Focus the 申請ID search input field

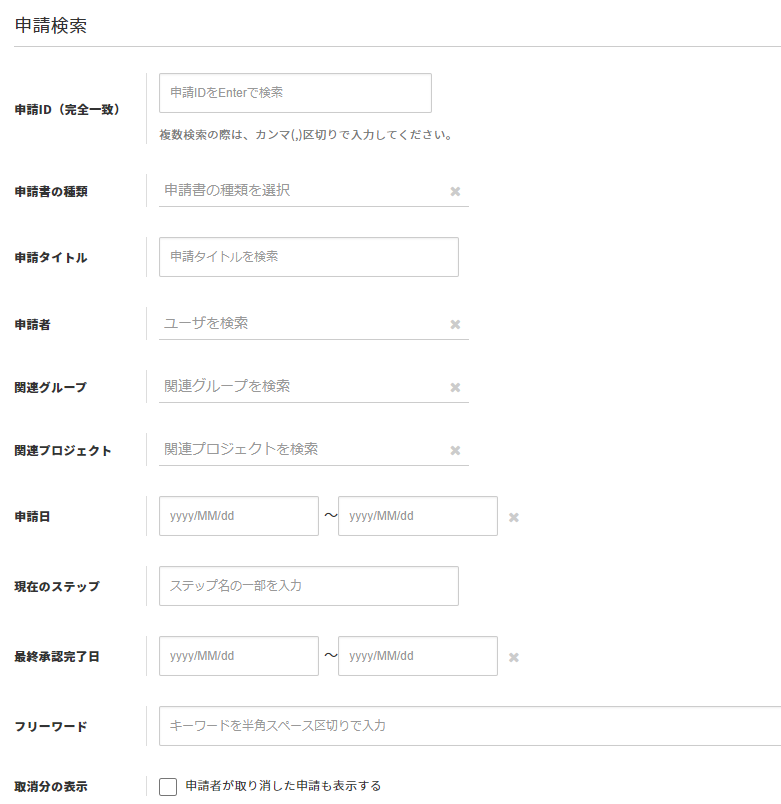tap(295, 93)
